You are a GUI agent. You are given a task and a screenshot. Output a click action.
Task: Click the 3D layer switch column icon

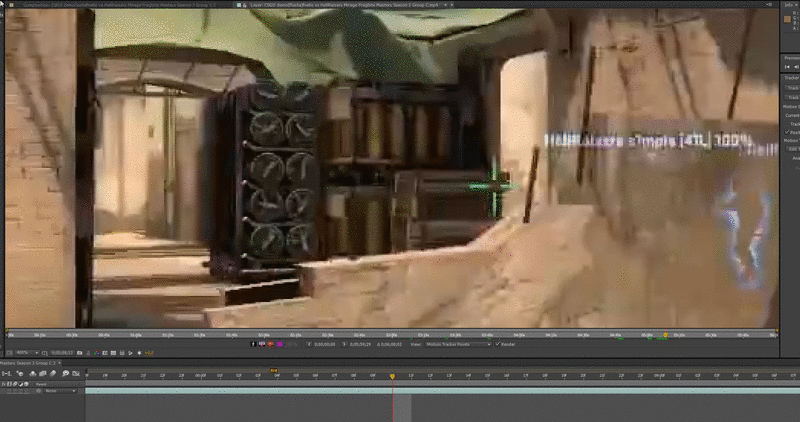26,384
